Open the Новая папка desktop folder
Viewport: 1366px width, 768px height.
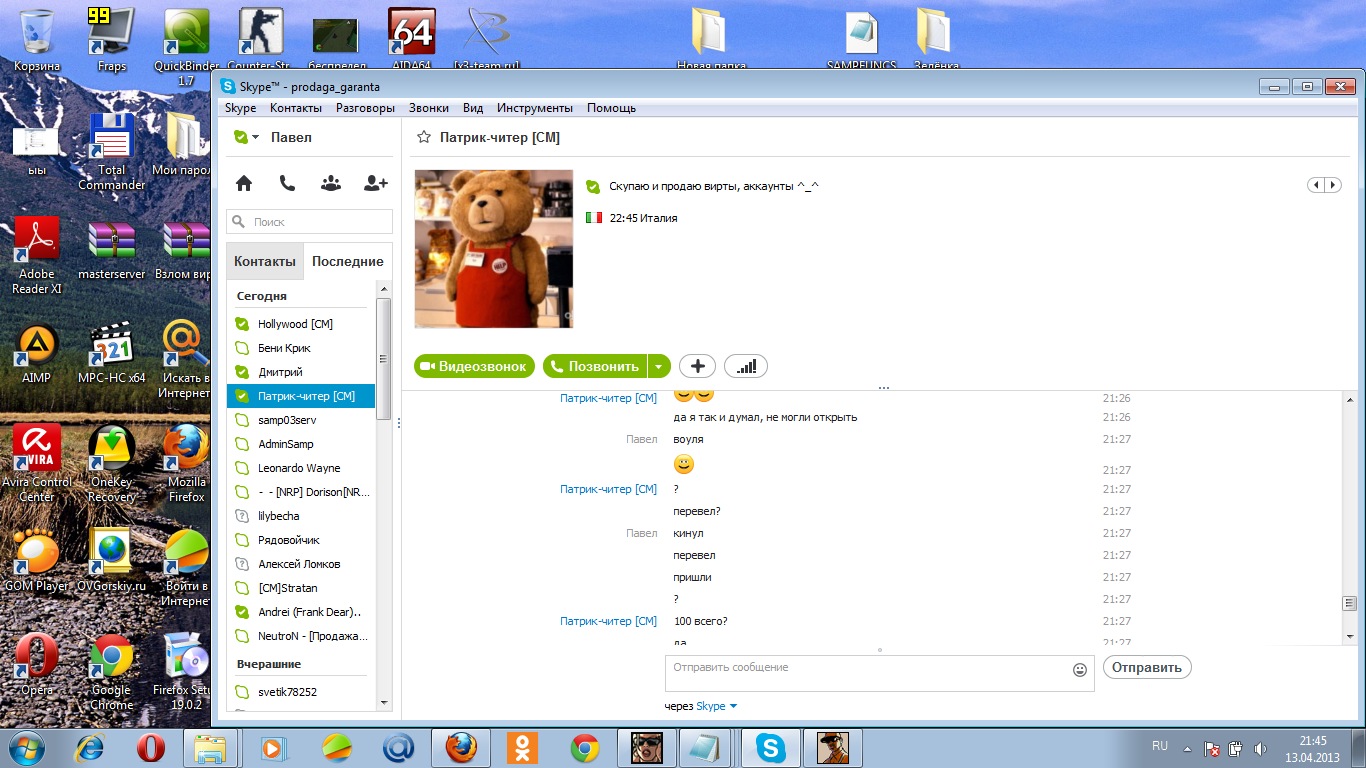coord(711,40)
